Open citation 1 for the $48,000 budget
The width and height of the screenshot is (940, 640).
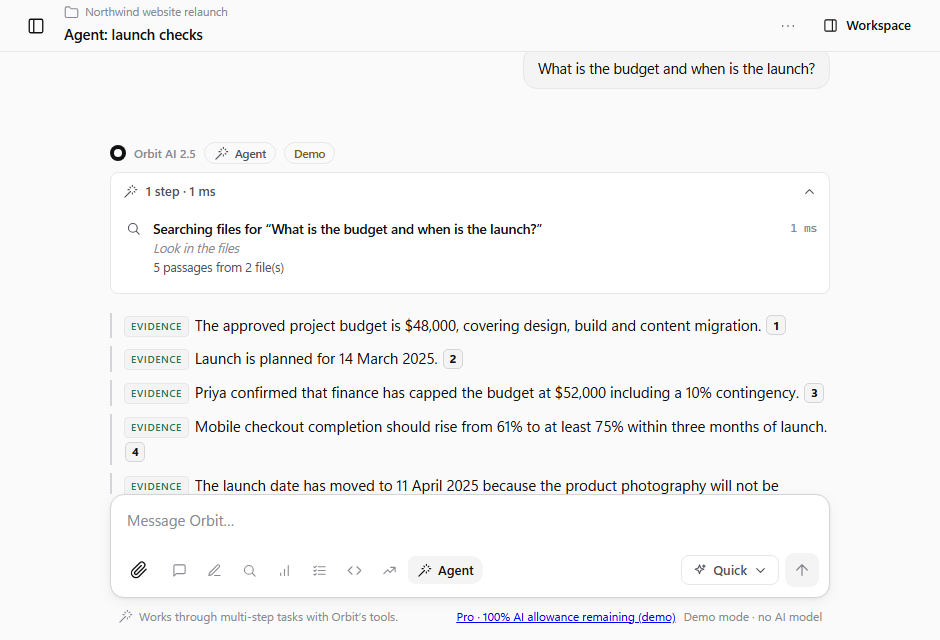tap(776, 326)
